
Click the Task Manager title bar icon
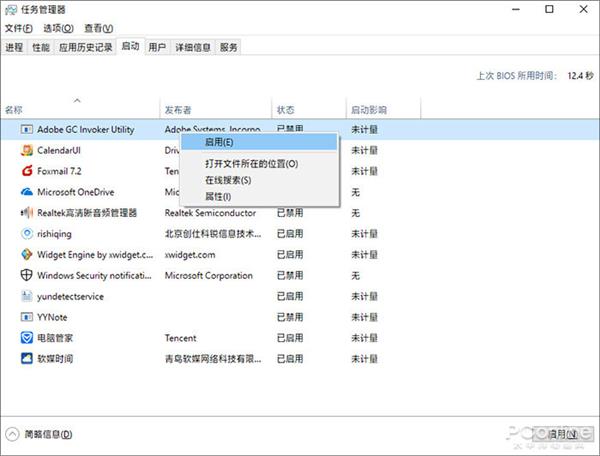(x=11, y=10)
